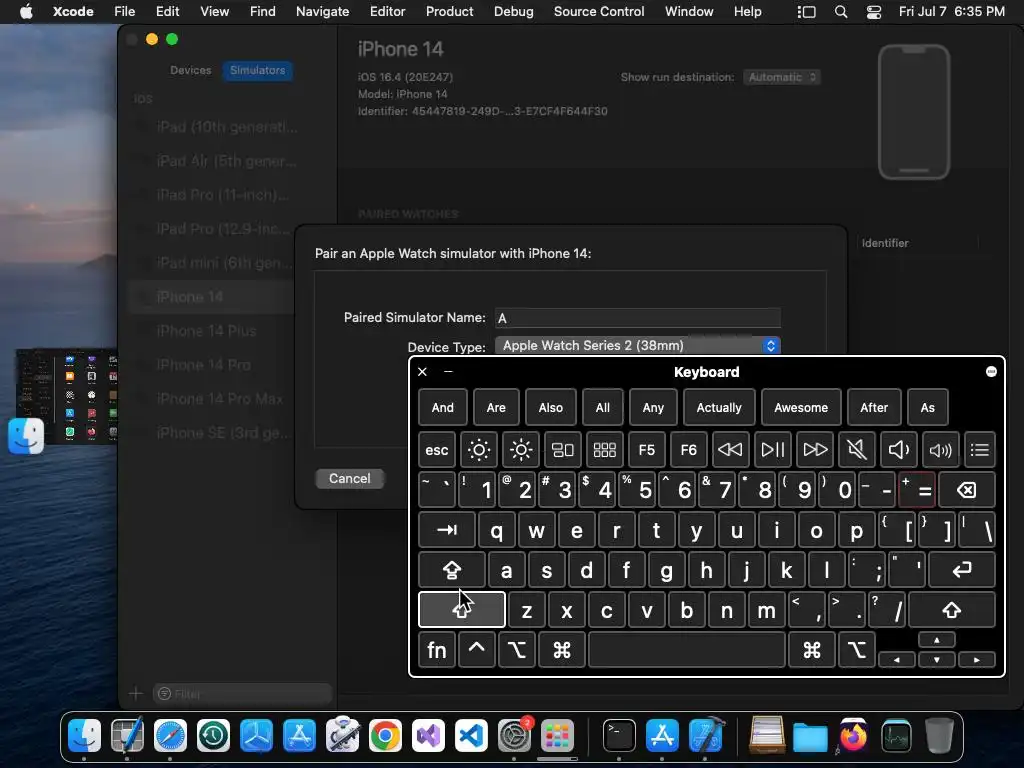
Task: Open Terminal from the Dock
Action: [618, 736]
